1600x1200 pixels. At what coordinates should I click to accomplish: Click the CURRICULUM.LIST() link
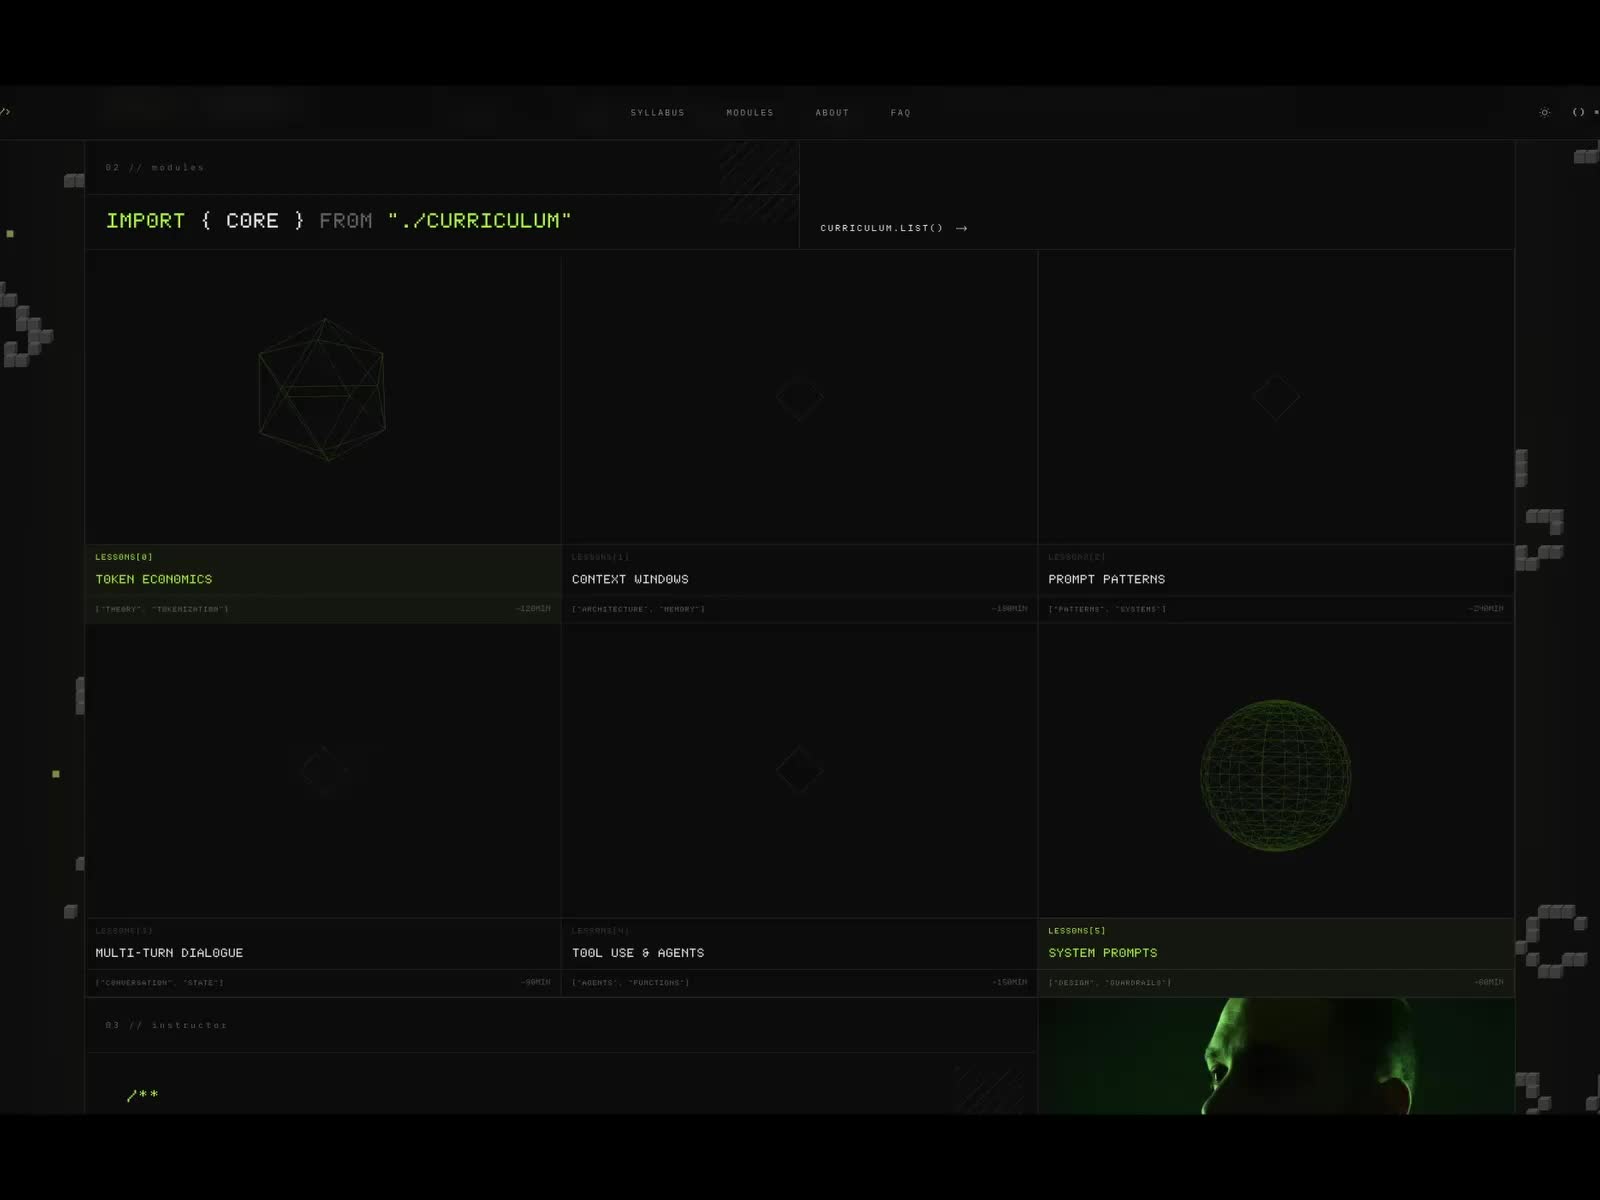tap(881, 228)
